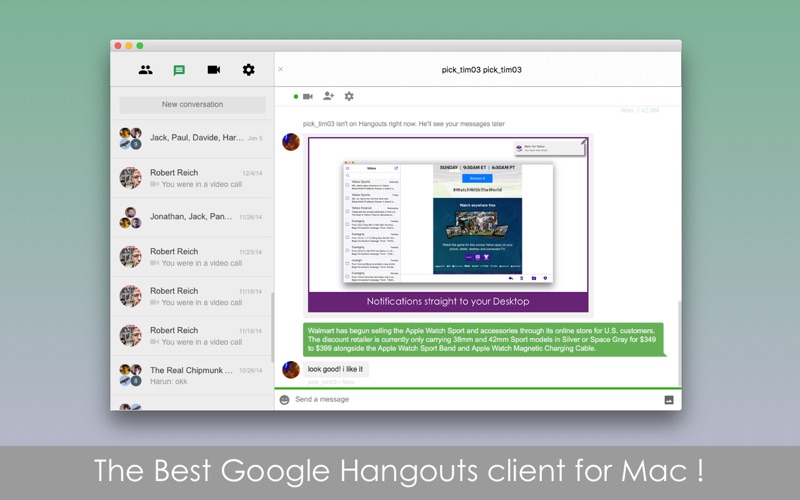Click the 'look good! i like it' message
Viewport: 800px width, 500px height.
(335, 369)
